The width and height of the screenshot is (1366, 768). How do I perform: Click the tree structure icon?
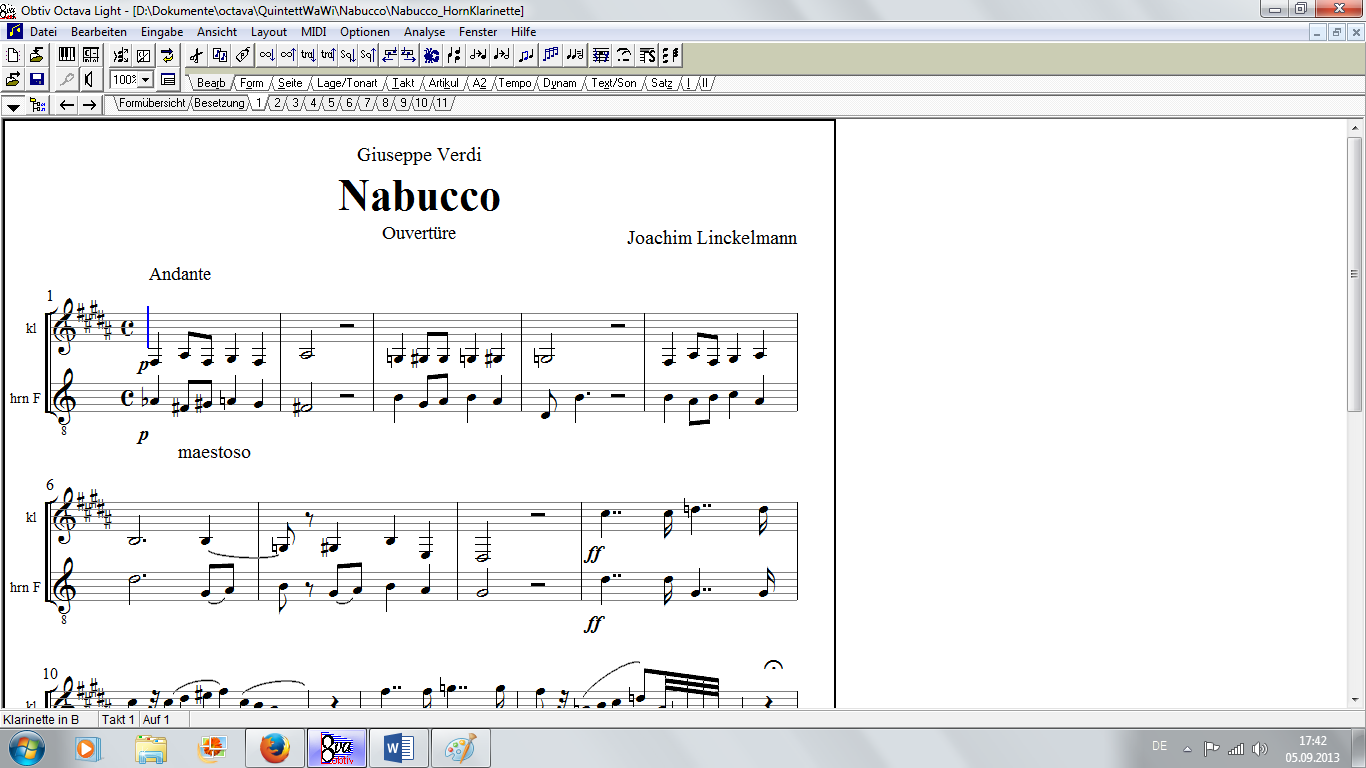tap(38, 105)
